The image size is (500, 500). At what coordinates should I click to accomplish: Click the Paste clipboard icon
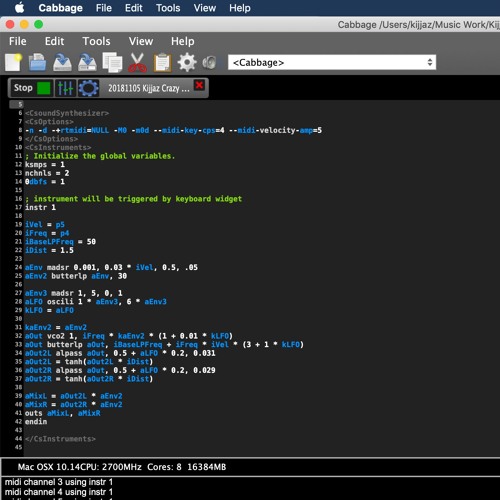pos(162,62)
